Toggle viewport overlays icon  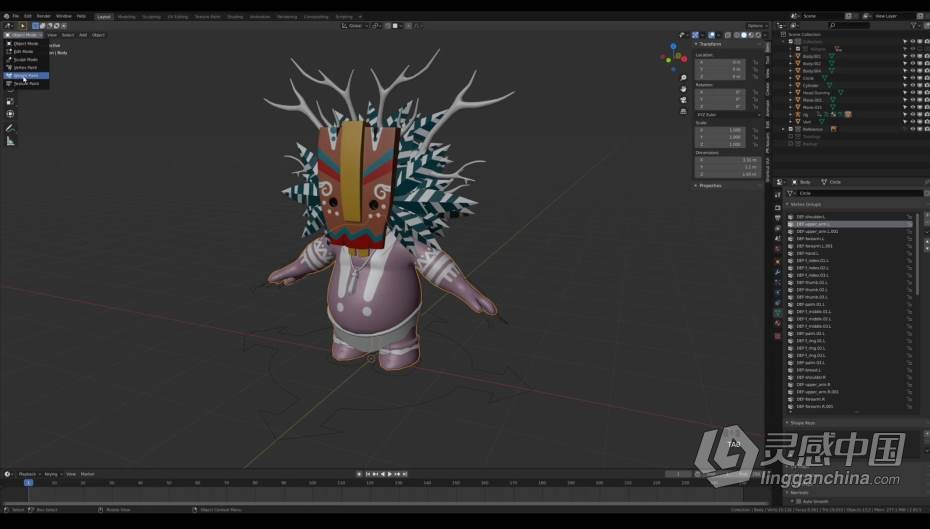click(x=711, y=35)
